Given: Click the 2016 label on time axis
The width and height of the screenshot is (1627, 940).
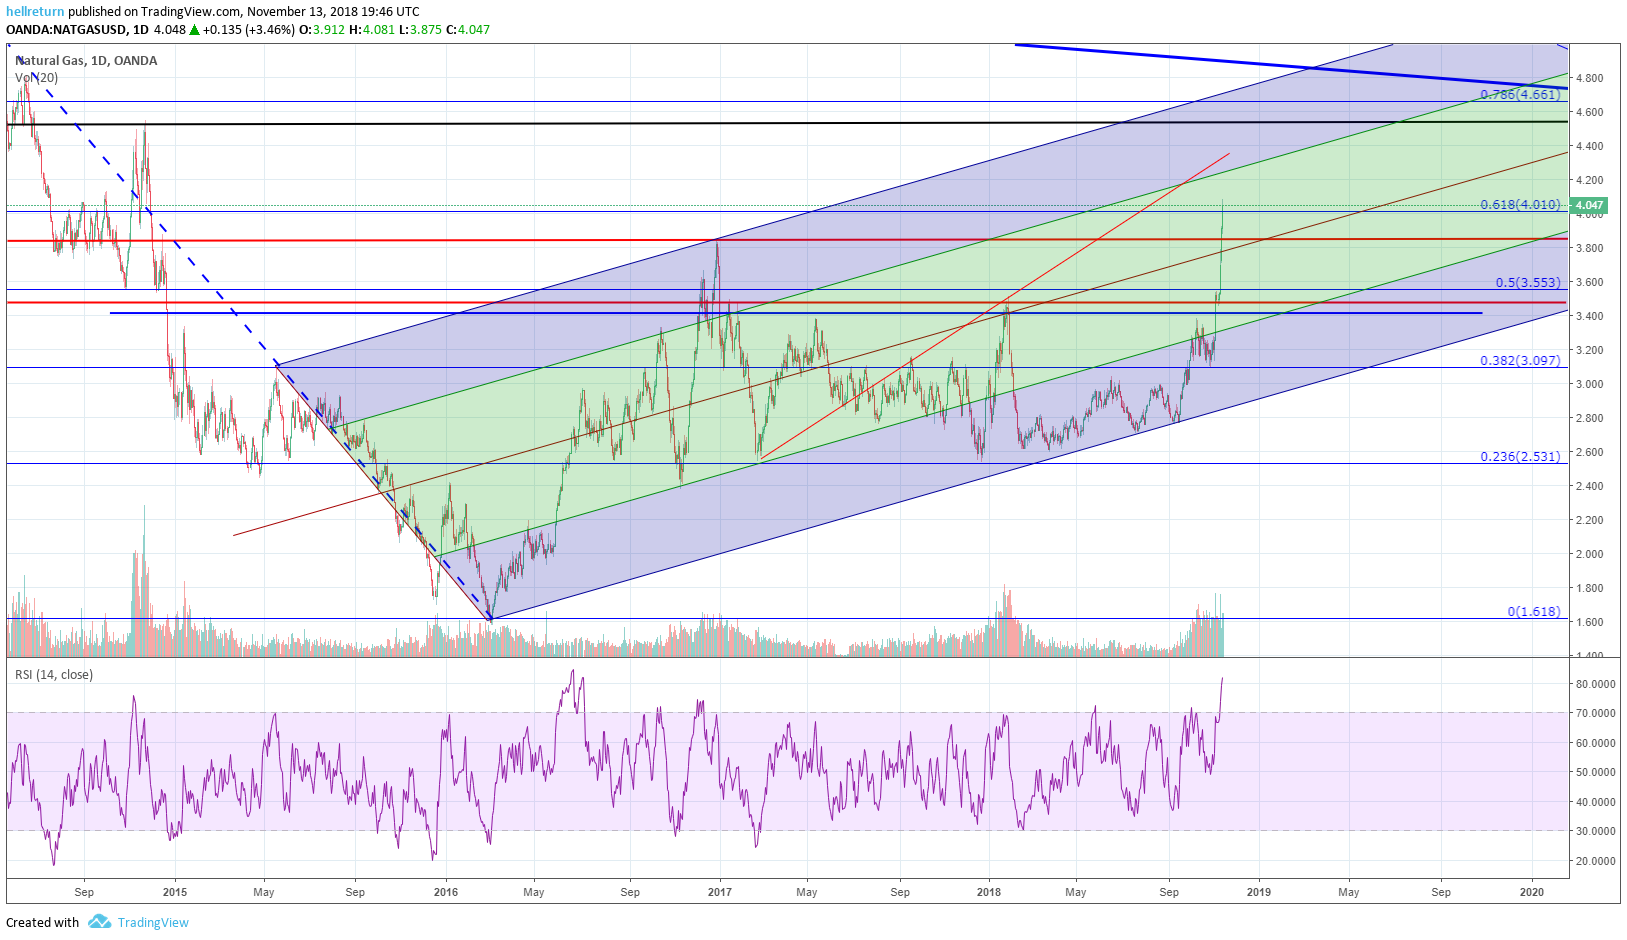Looking at the screenshot, I should (446, 892).
